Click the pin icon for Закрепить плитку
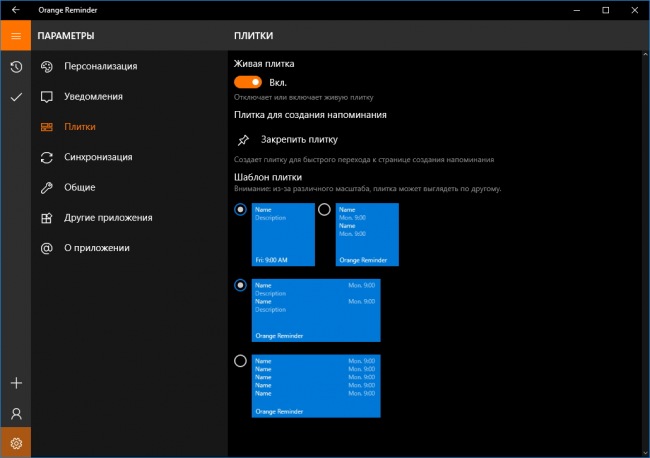Viewport: 650px width, 458px height. coord(243,140)
